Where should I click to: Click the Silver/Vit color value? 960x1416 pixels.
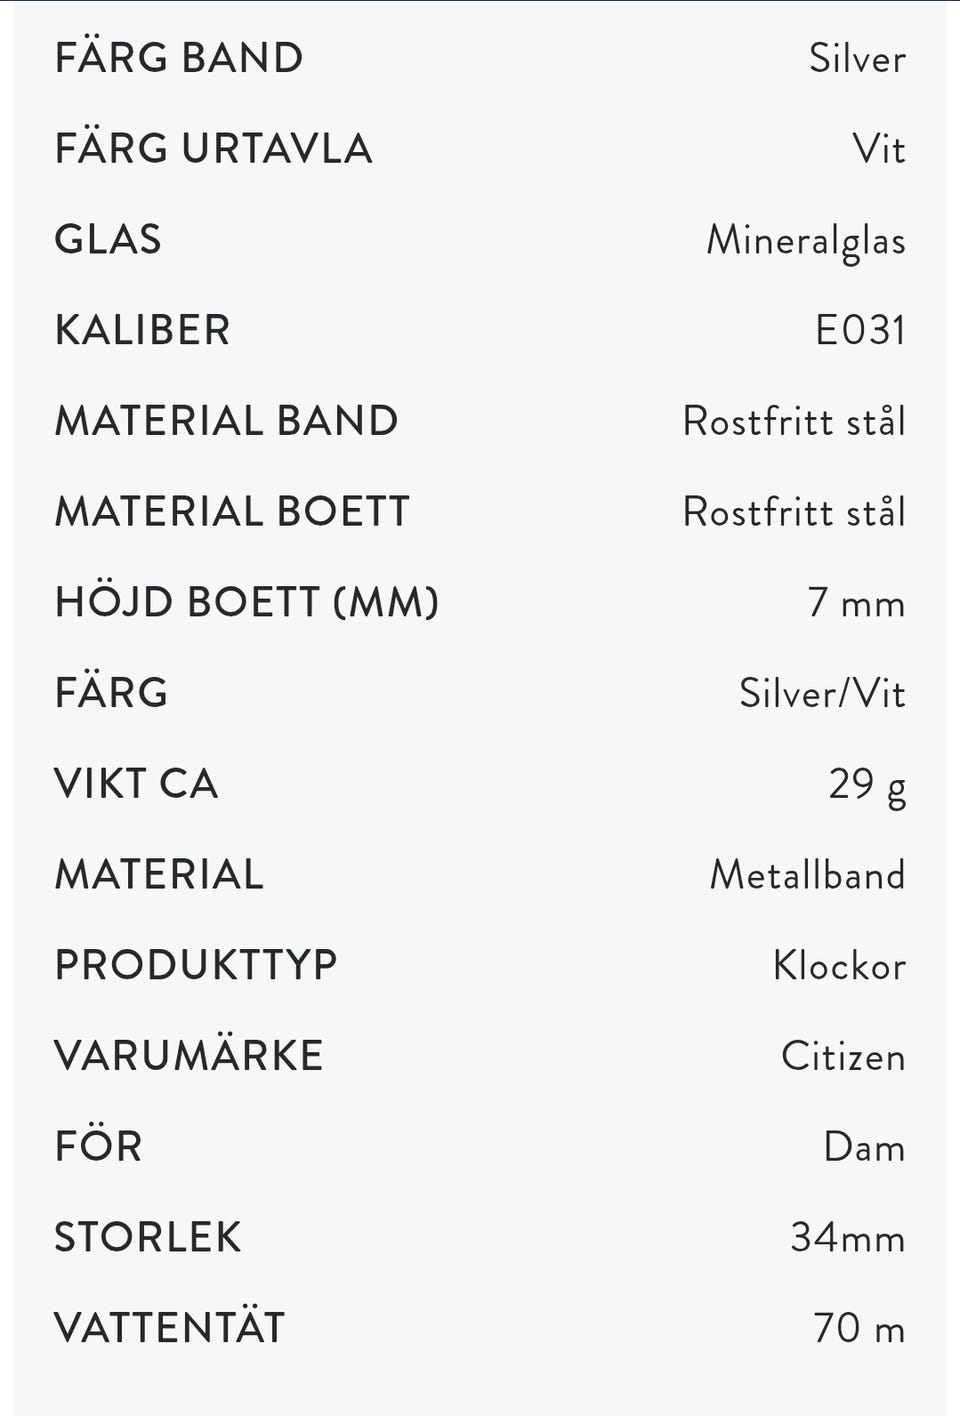[822, 693]
